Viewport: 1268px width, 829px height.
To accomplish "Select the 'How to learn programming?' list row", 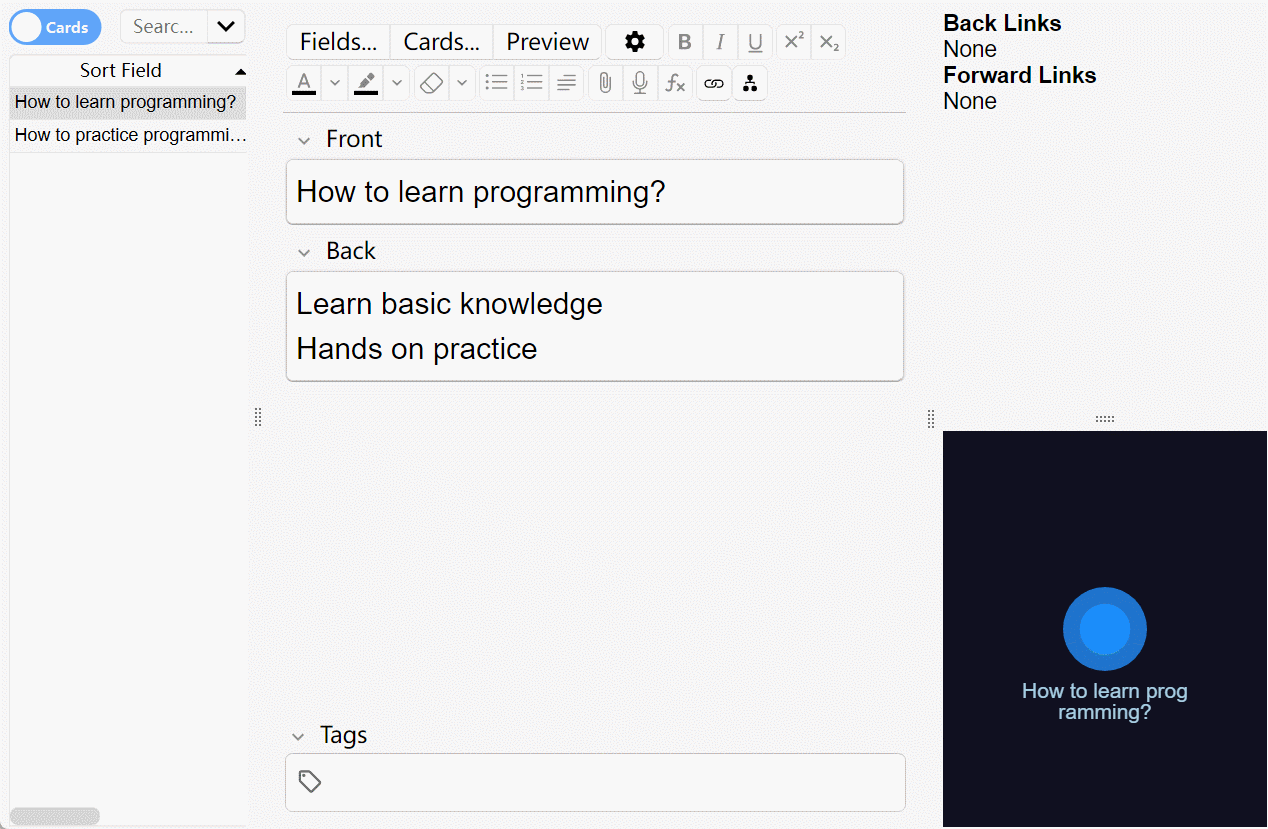I will (x=128, y=102).
